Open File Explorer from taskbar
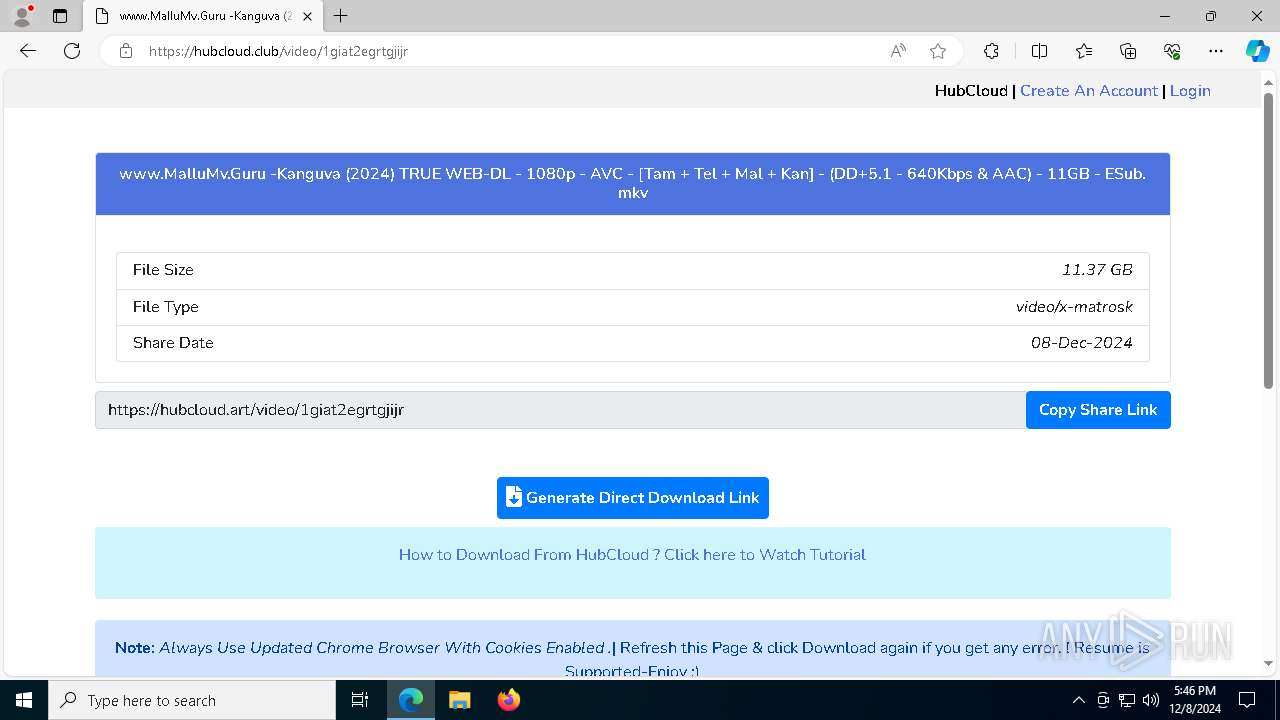 tap(459, 700)
